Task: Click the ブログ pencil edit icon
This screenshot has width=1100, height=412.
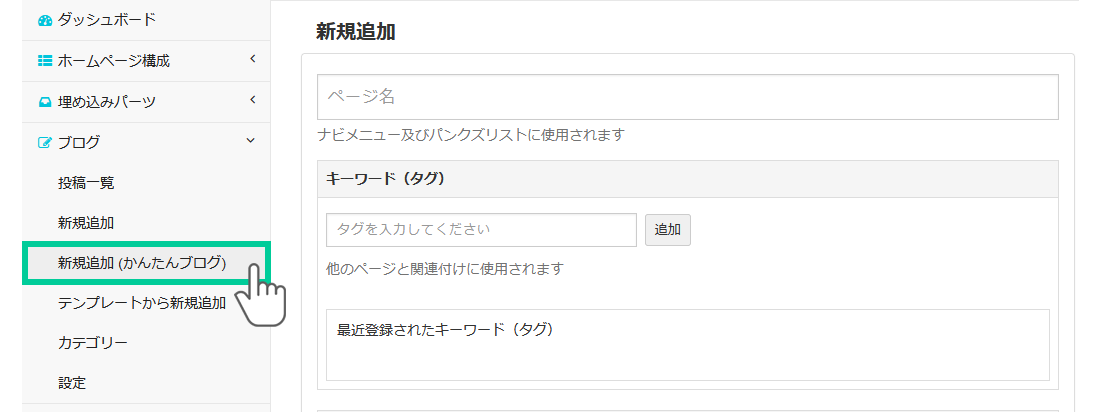Action: click(44, 143)
